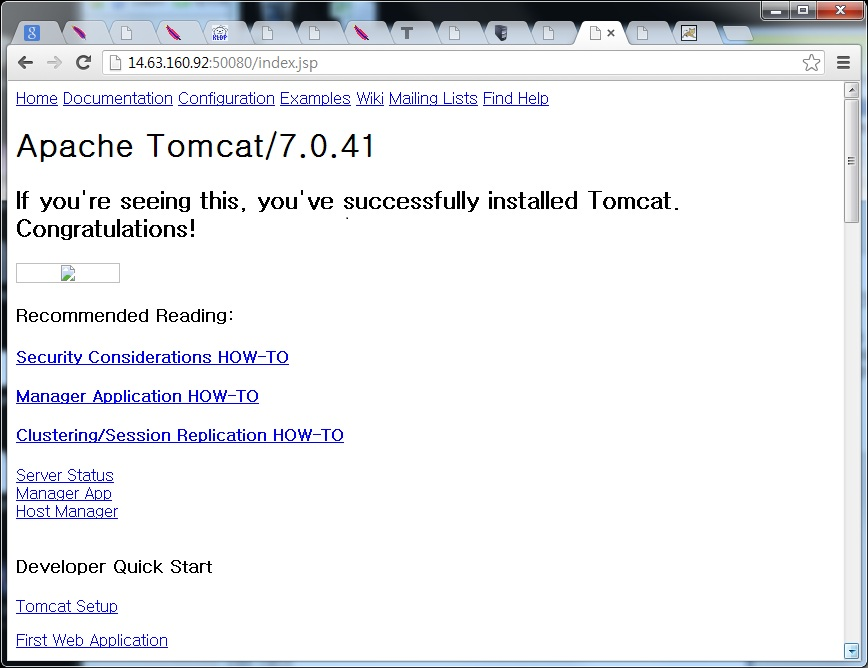Click the Recommended Reading: text
Screen dimensions: 868x668
click(125, 315)
